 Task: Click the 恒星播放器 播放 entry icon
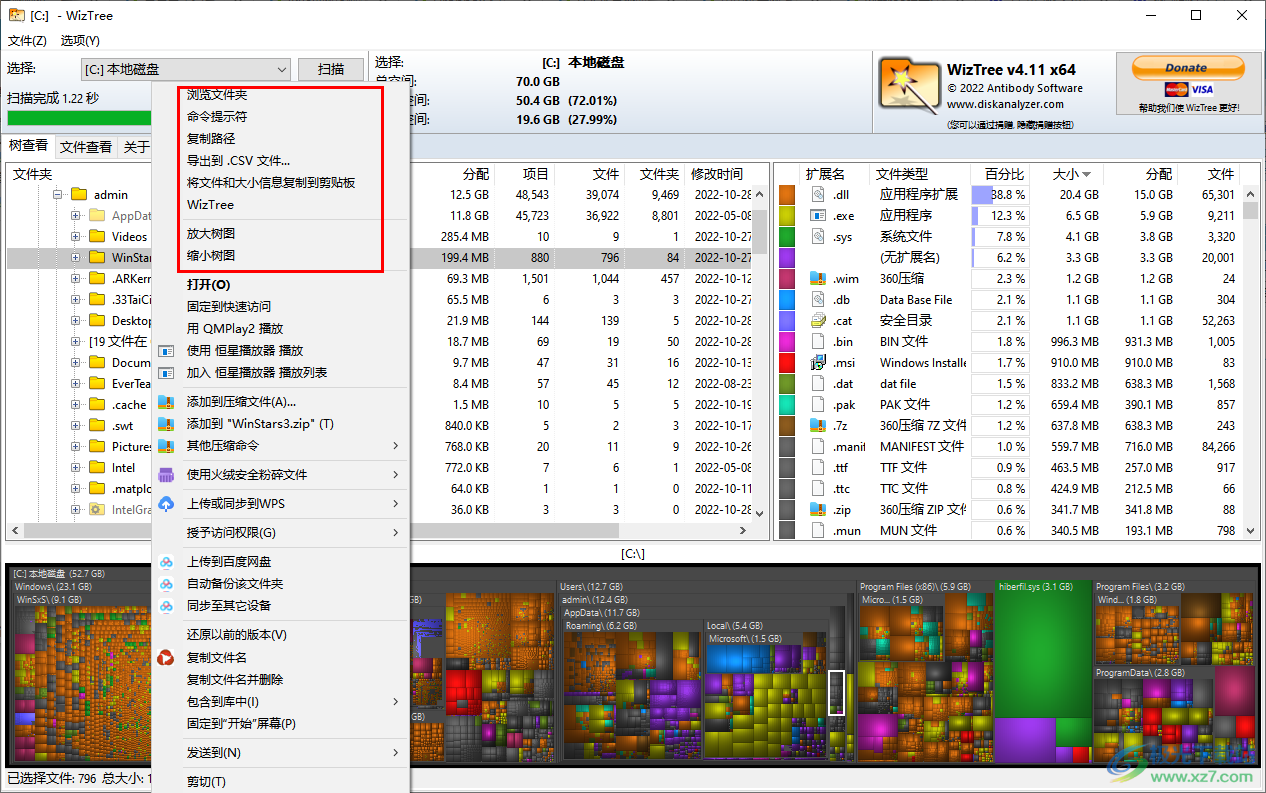click(167, 350)
